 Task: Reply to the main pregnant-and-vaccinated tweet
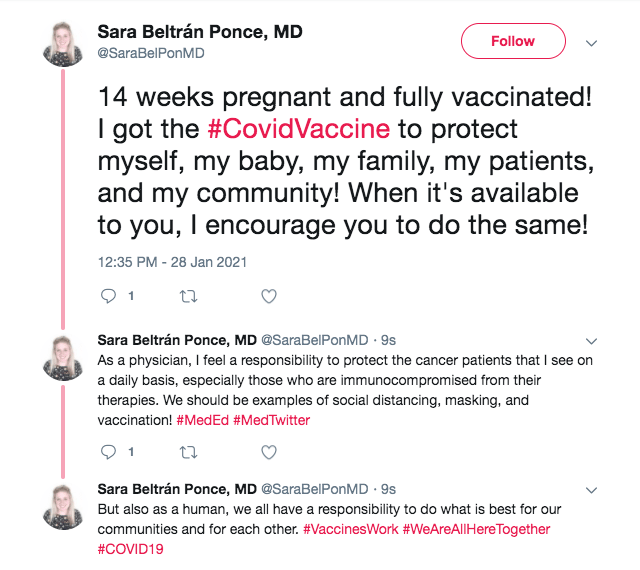pos(110,296)
